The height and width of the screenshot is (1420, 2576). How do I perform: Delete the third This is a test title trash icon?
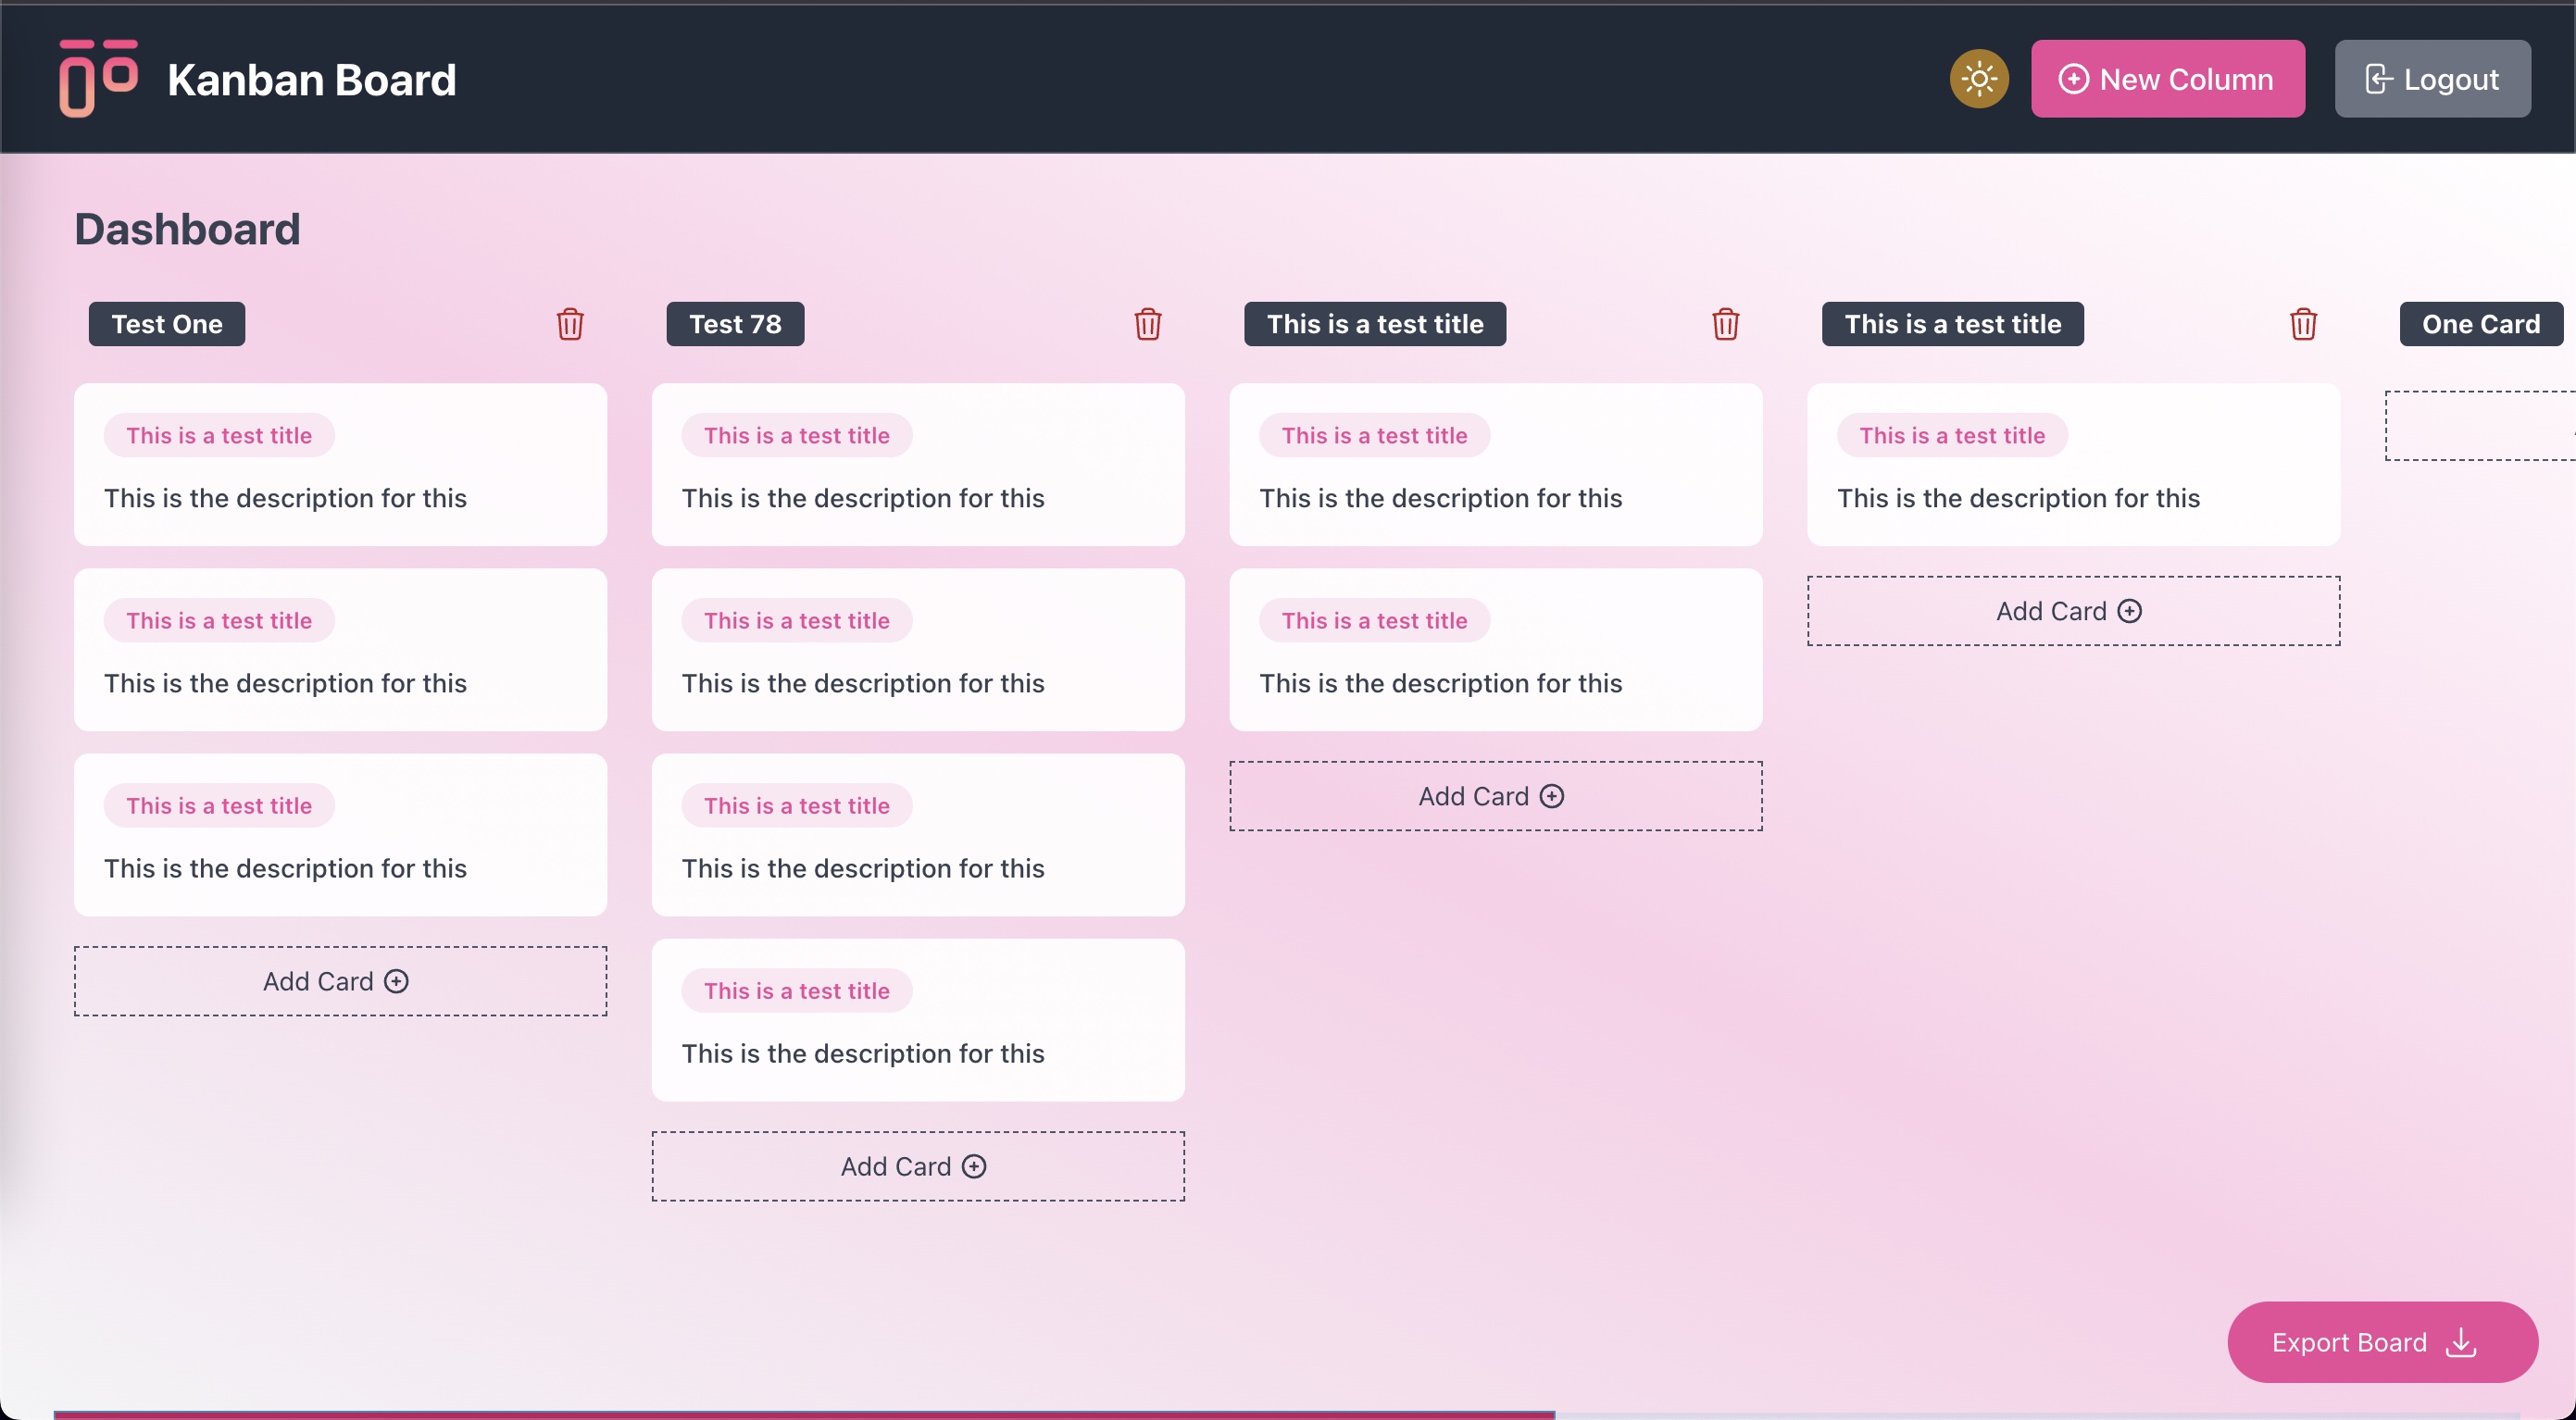coord(1724,323)
